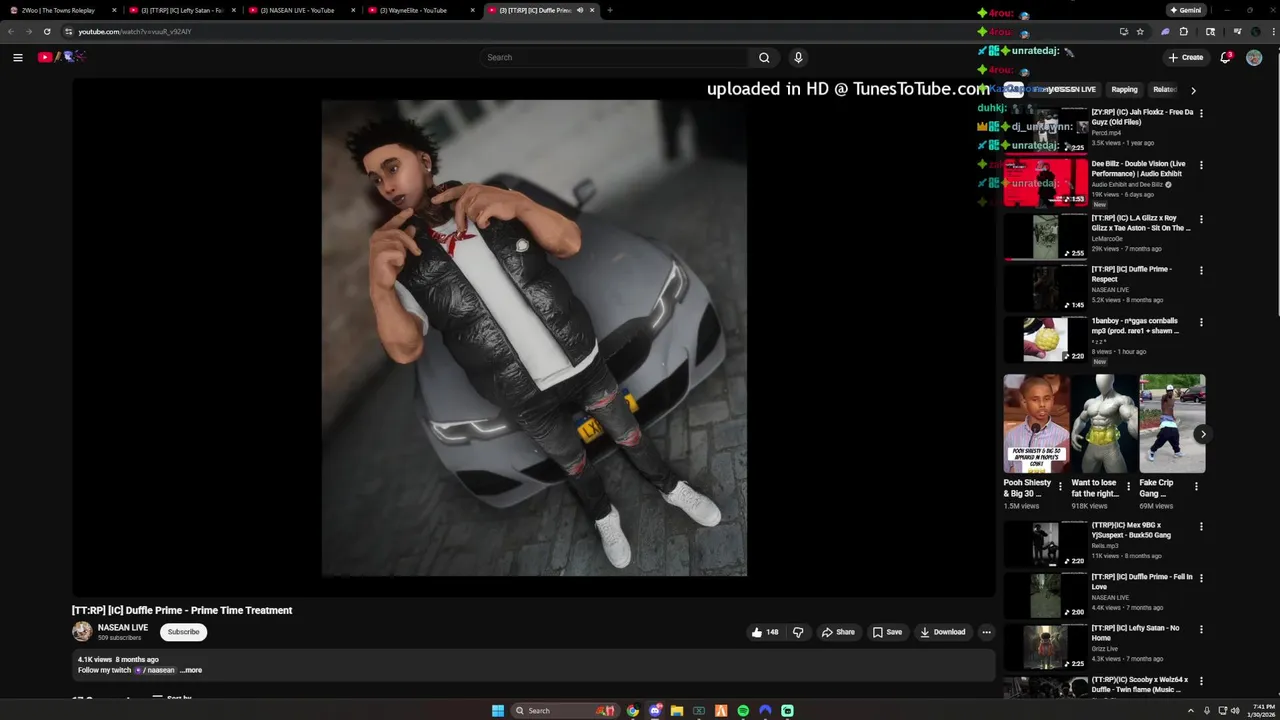Expand video description with ...more

[191, 670]
